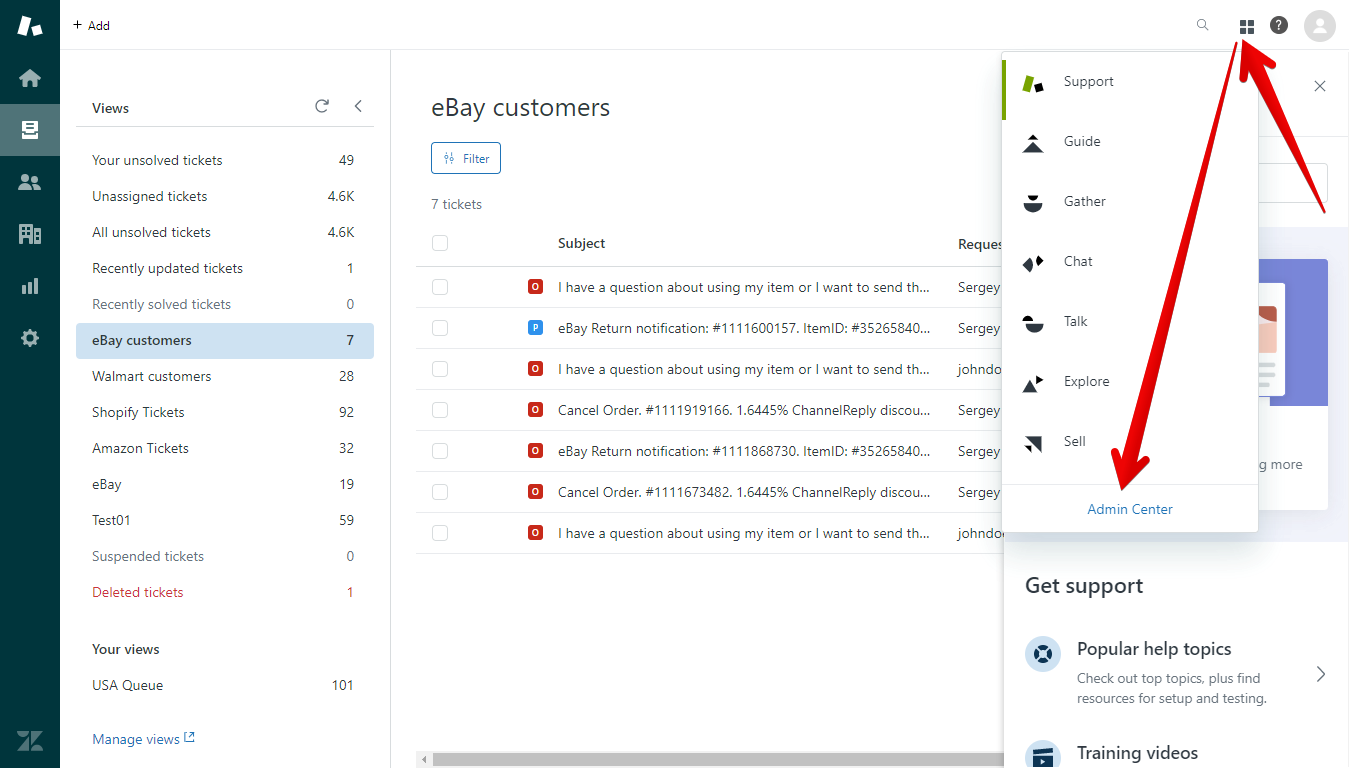Image resolution: width=1349 pixels, height=768 pixels.
Task: Click the pending status badge on eBay Return #1111600157
Action: (x=535, y=328)
